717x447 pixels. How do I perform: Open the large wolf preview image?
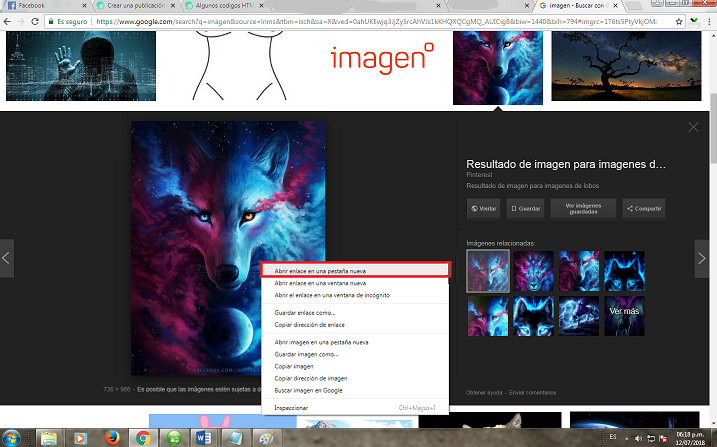click(228, 248)
